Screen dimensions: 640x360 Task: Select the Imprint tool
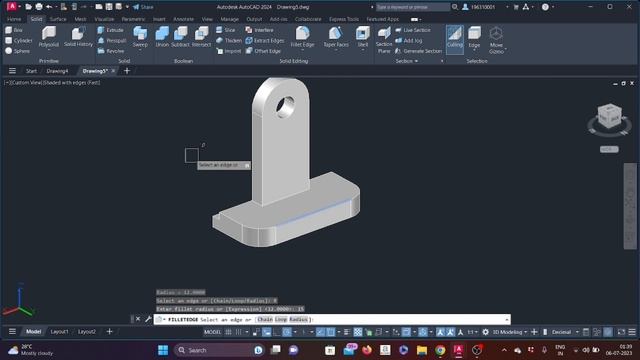pos(229,51)
